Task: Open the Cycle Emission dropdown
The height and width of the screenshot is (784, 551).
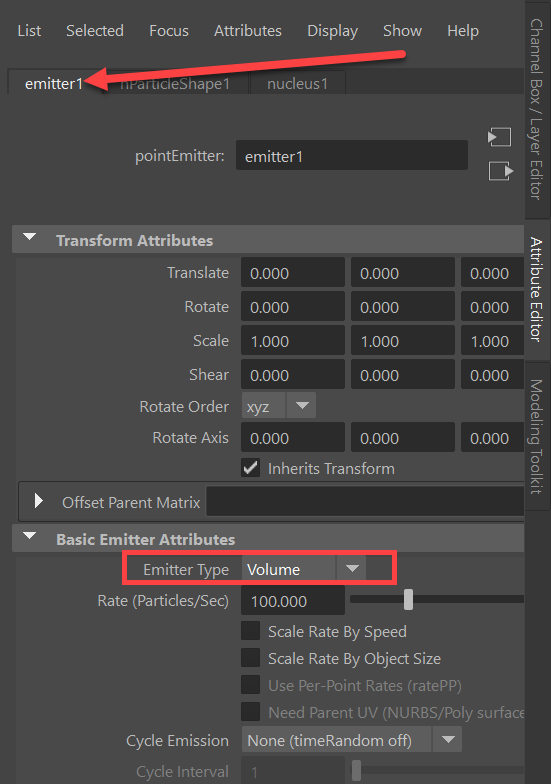Action: point(352,740)
